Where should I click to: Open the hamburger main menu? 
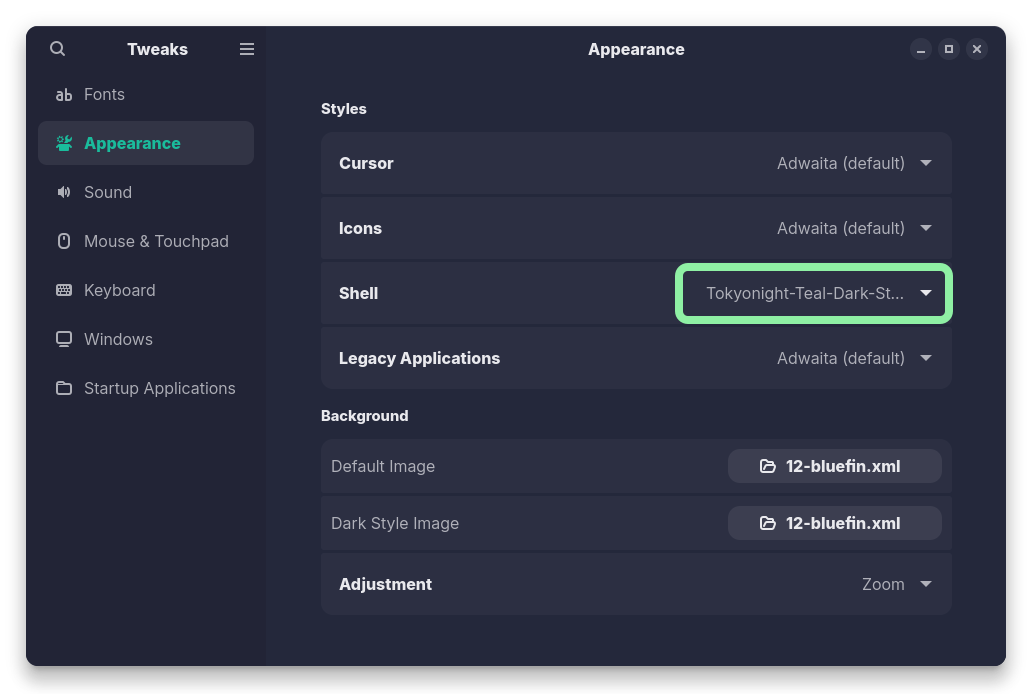(x=247, y=49)
